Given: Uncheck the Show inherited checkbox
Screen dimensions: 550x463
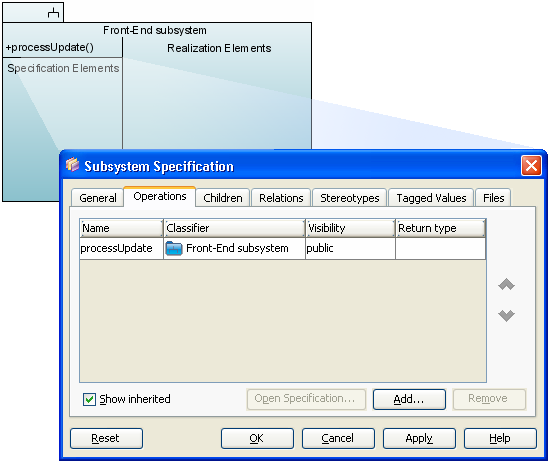Looking at the screenshot, I should (89, 399).
